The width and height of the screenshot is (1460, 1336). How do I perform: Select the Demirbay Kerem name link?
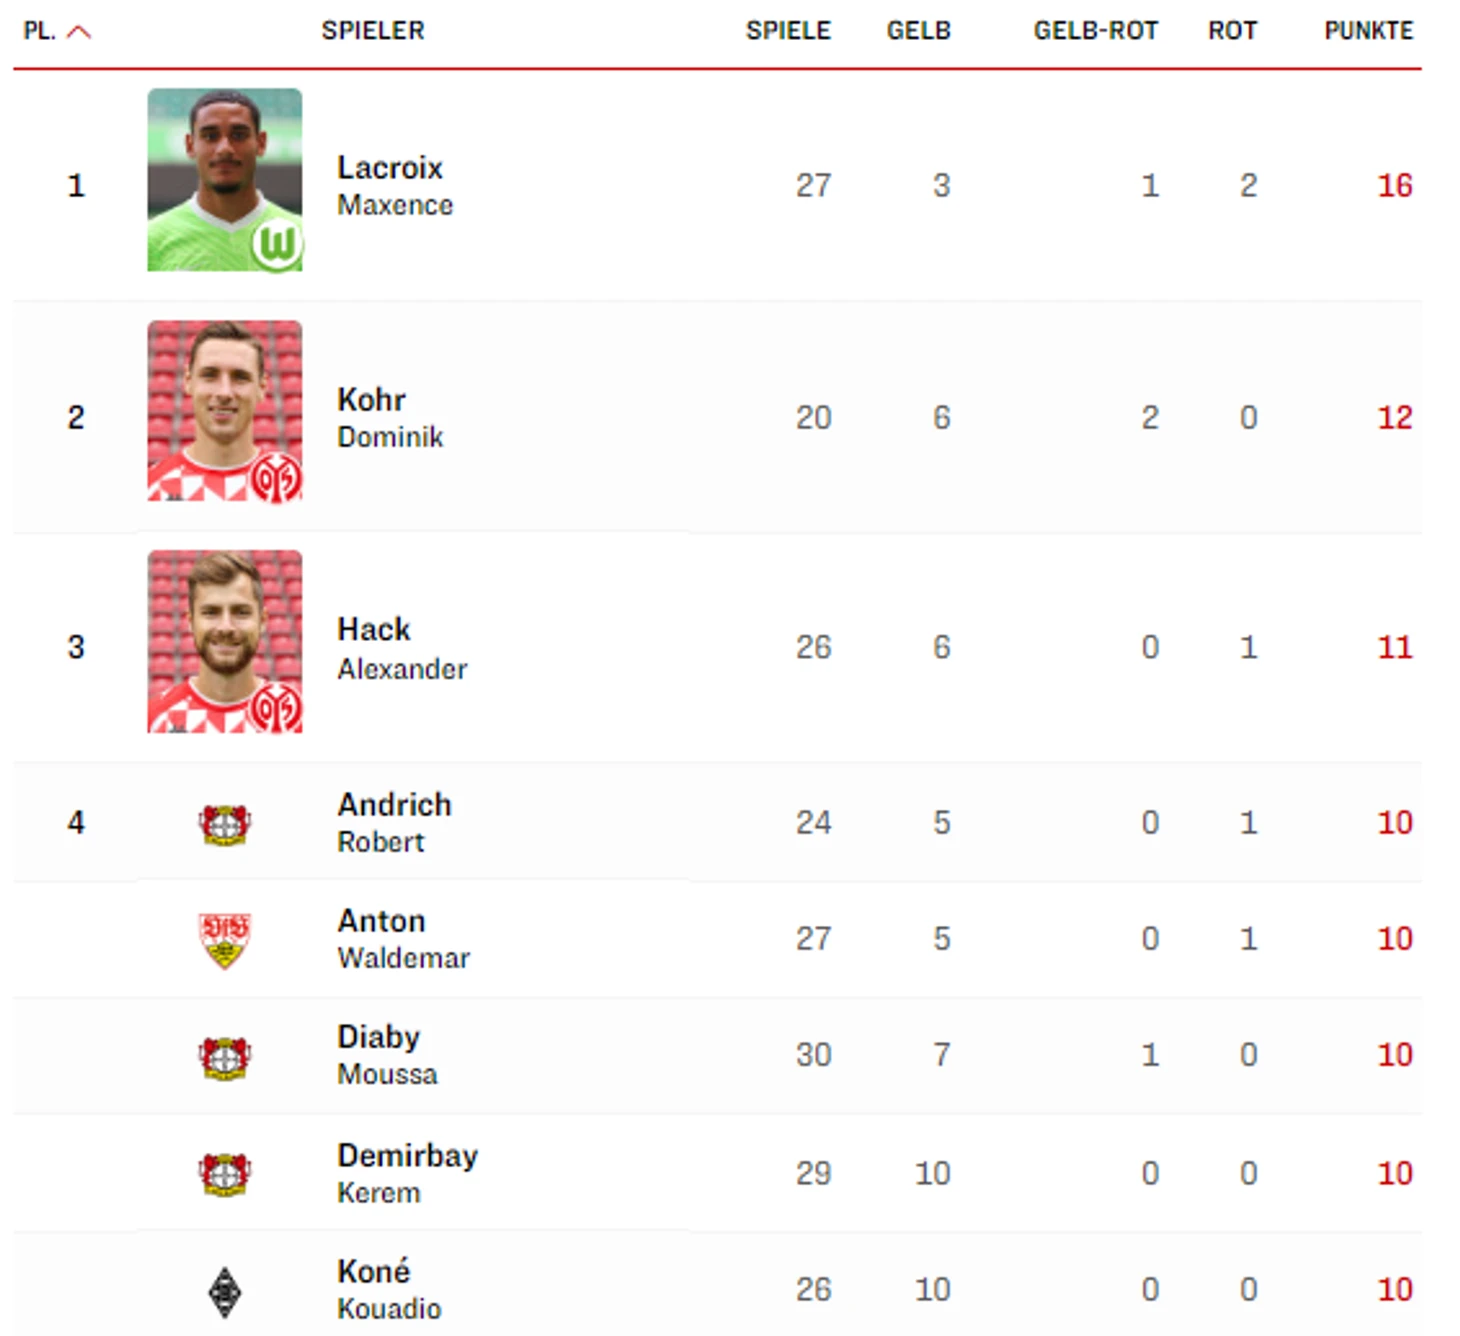click(408, 1173)
